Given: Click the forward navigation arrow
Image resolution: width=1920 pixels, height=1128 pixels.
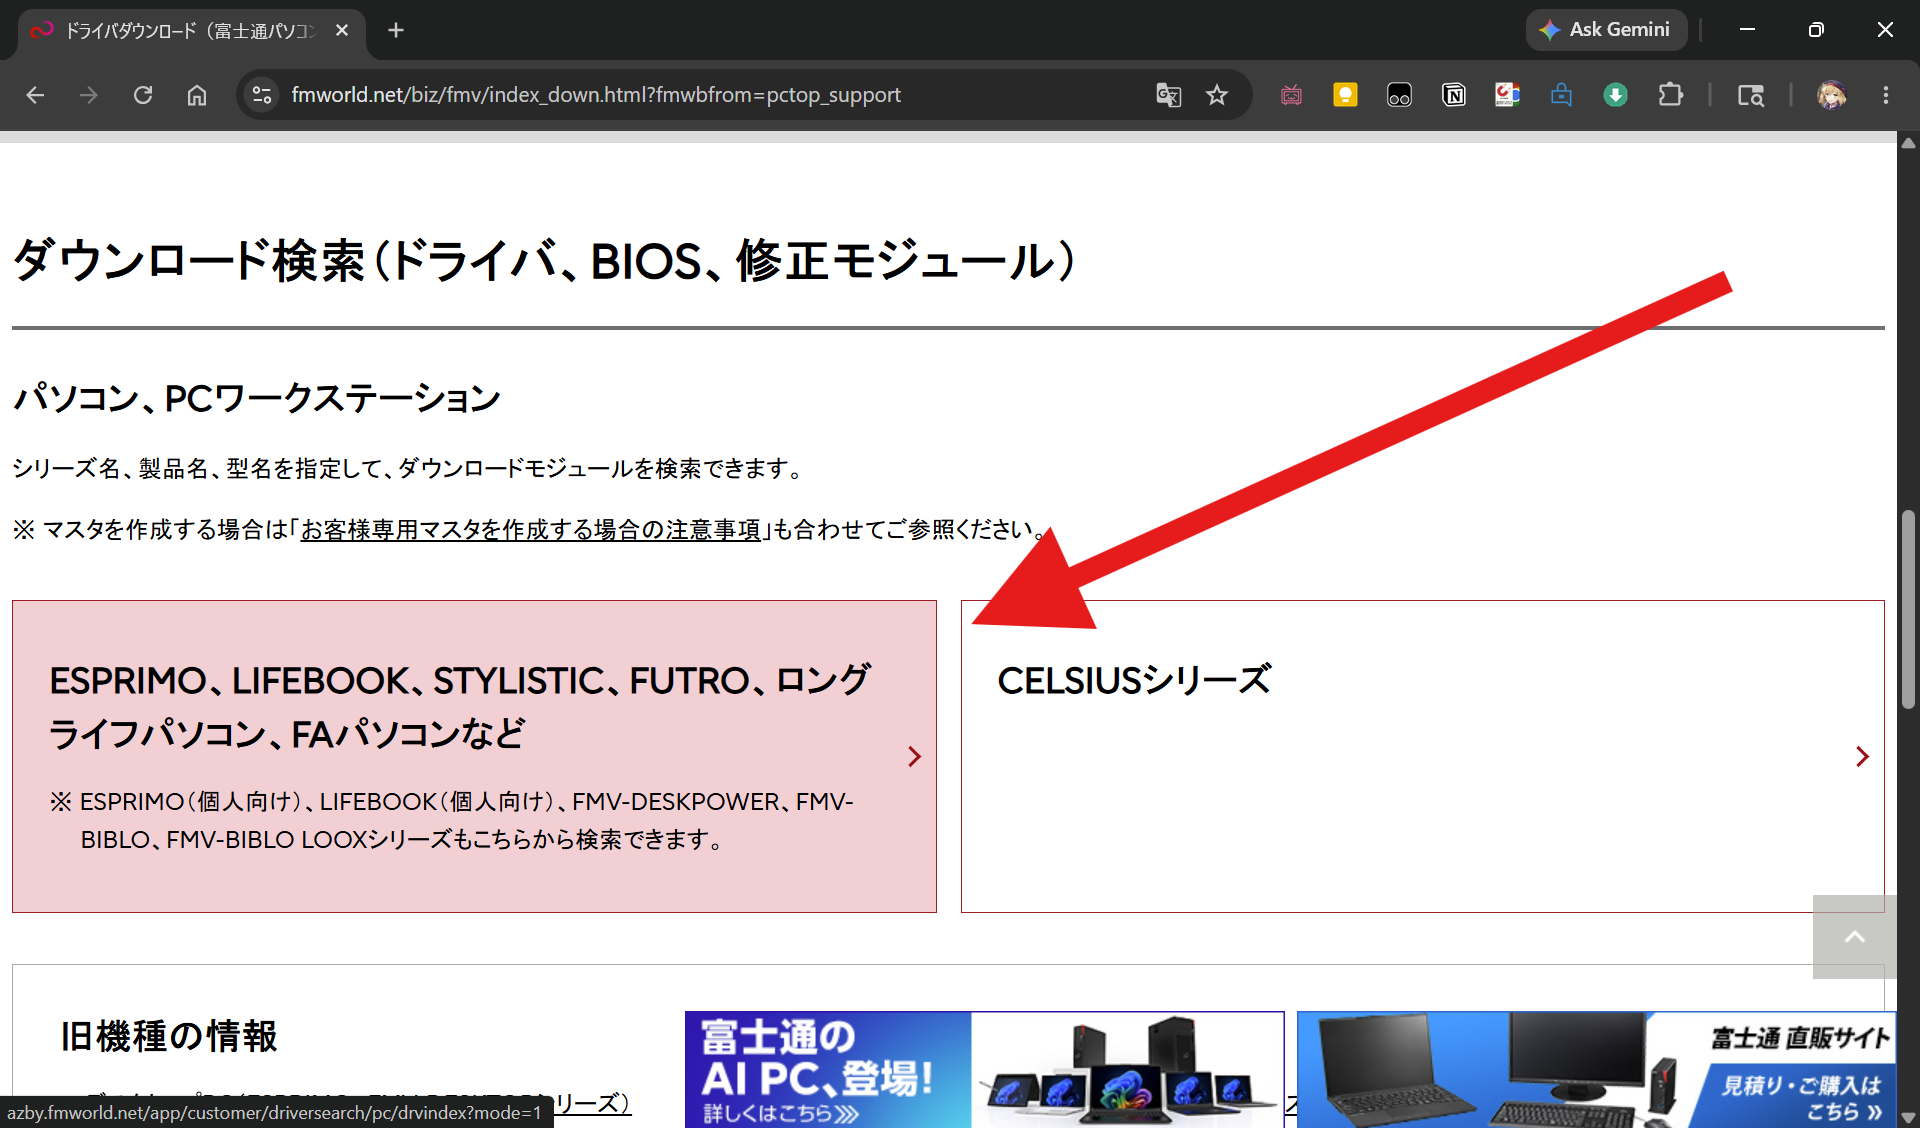Looking at the screenshot, I should (89, 95).
